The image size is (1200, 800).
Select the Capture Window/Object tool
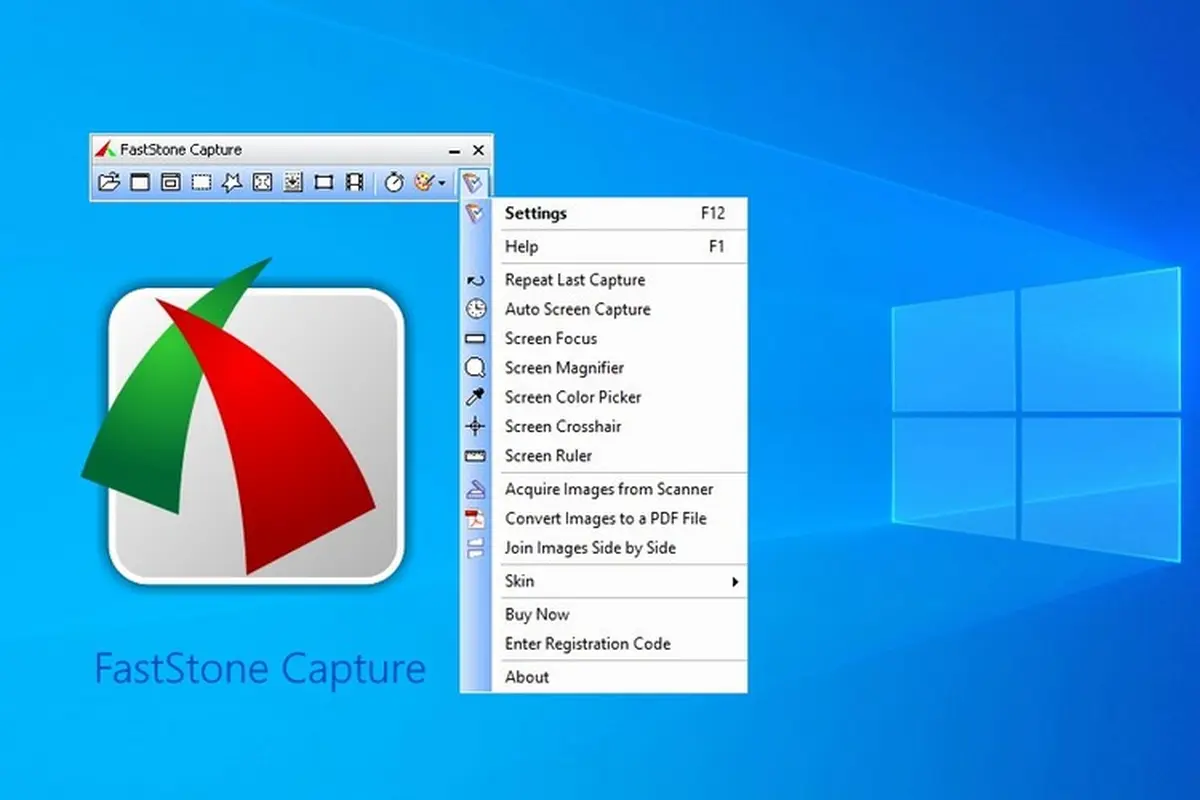coord(171,182)
